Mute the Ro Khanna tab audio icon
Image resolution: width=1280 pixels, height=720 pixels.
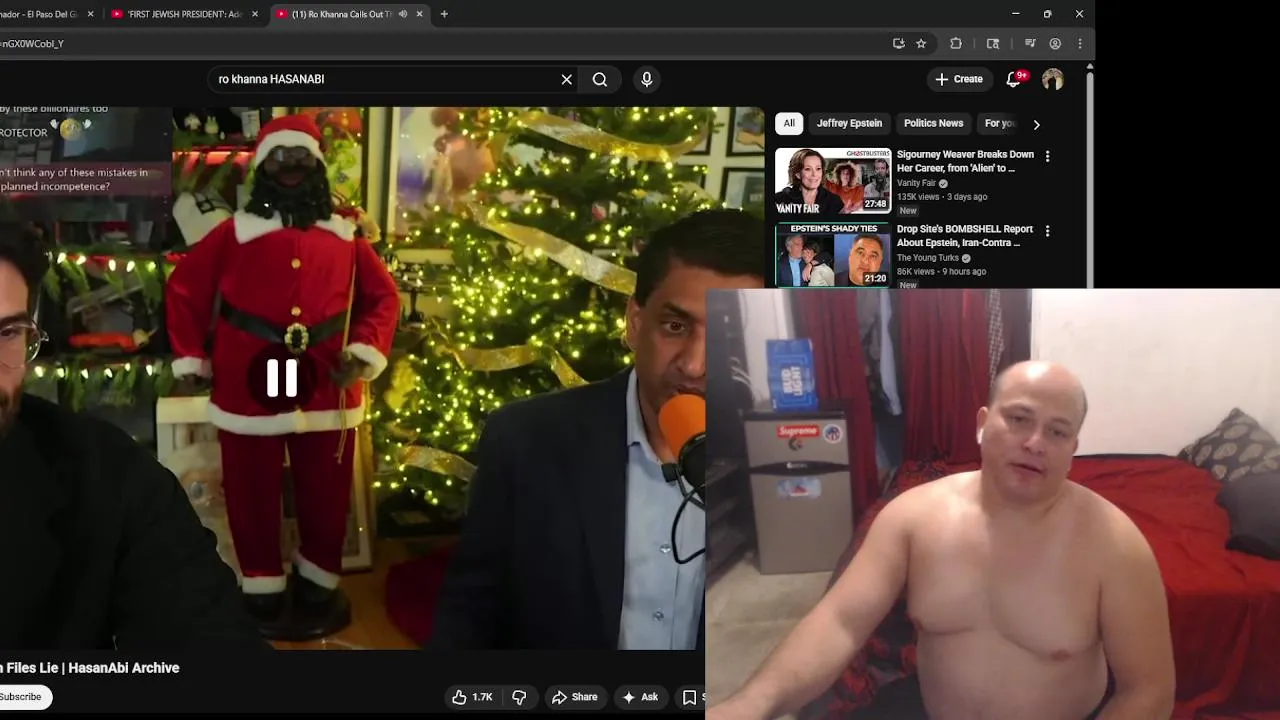[x=403, y=14]
